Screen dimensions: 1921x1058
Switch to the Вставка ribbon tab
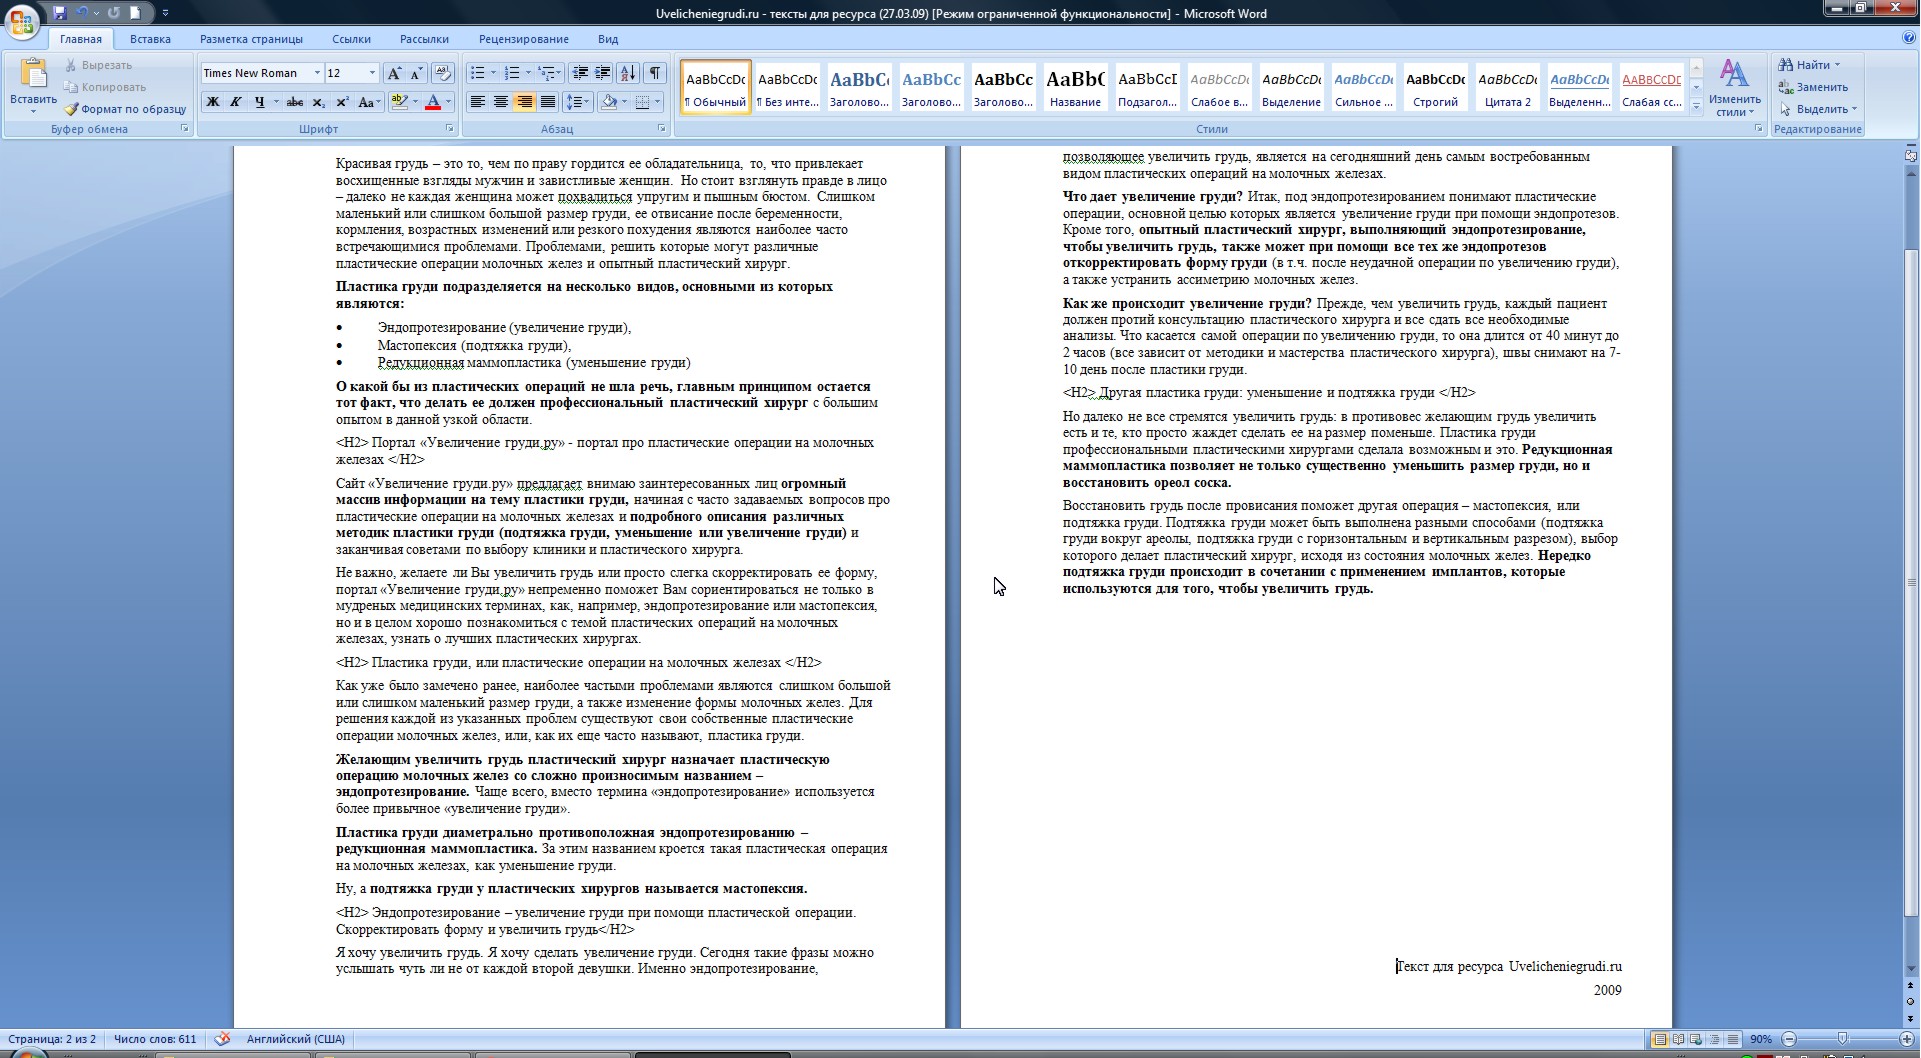point(150,39)
